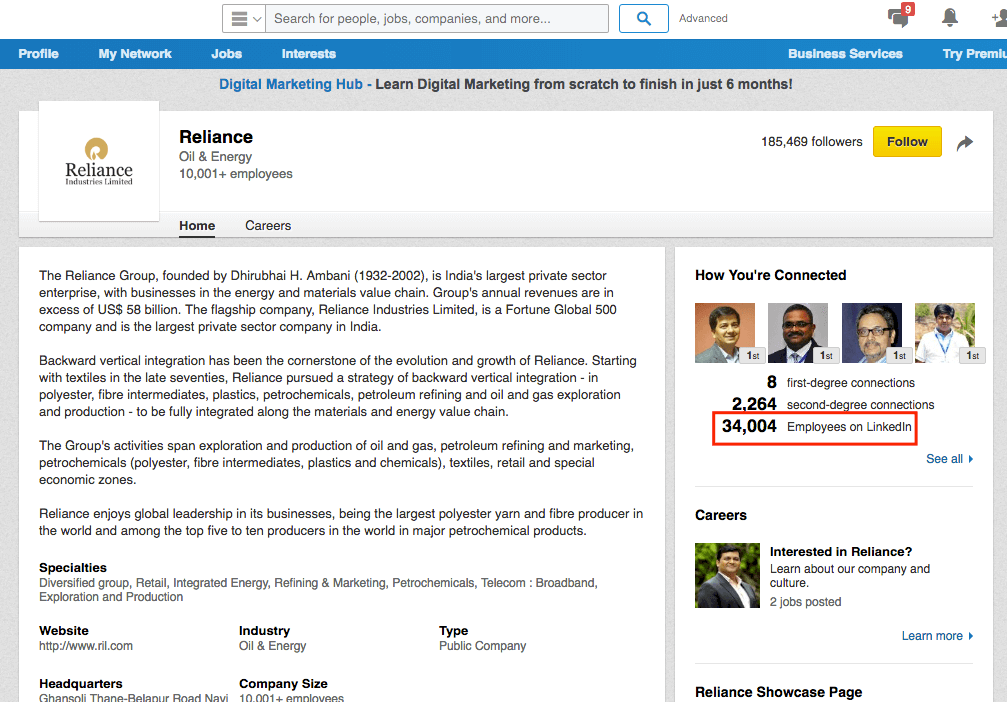
Task: Open the http://www.ril.com website link
Action: click(86, 646)
